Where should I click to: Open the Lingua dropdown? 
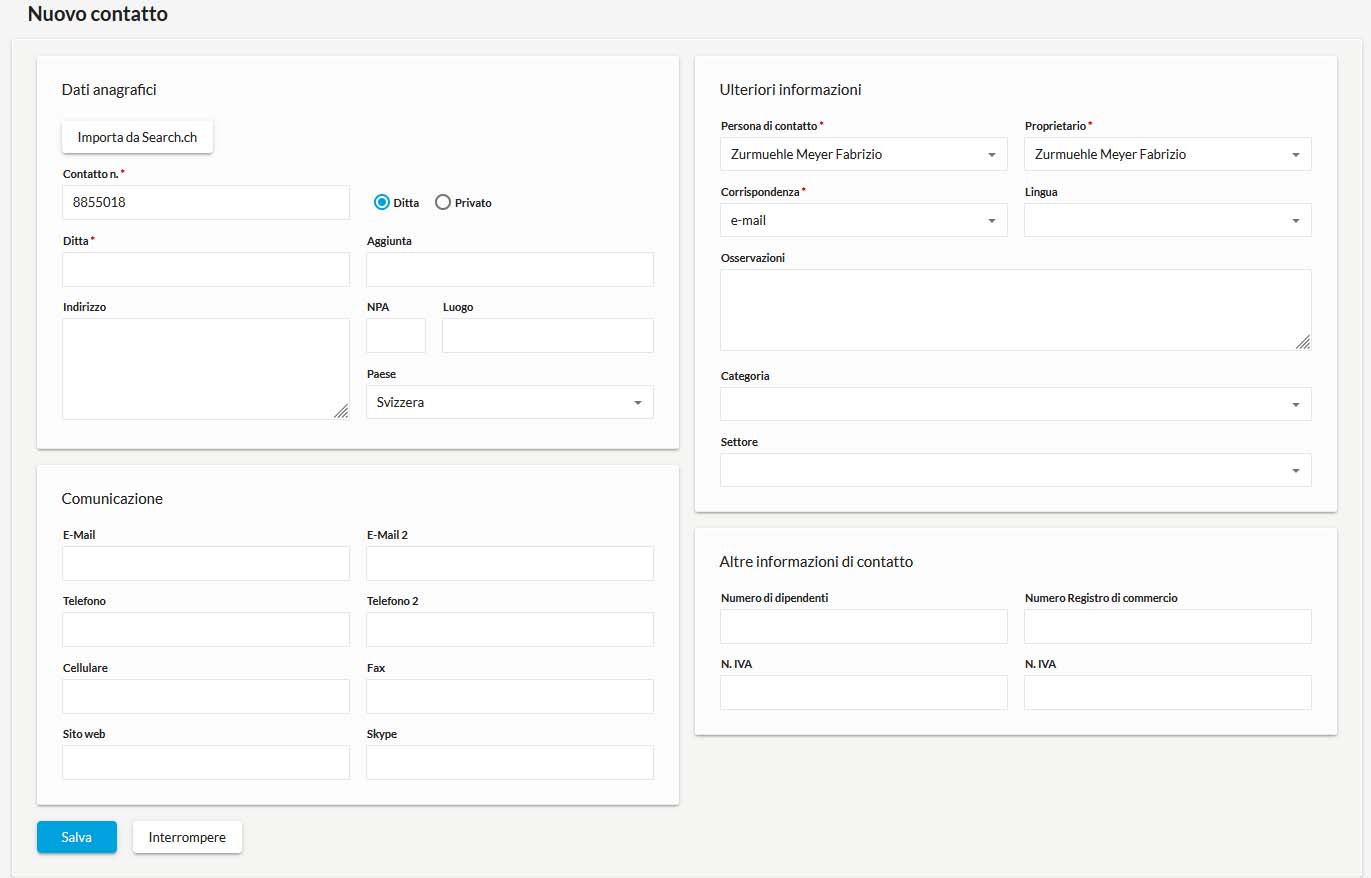click(1167, 220)
